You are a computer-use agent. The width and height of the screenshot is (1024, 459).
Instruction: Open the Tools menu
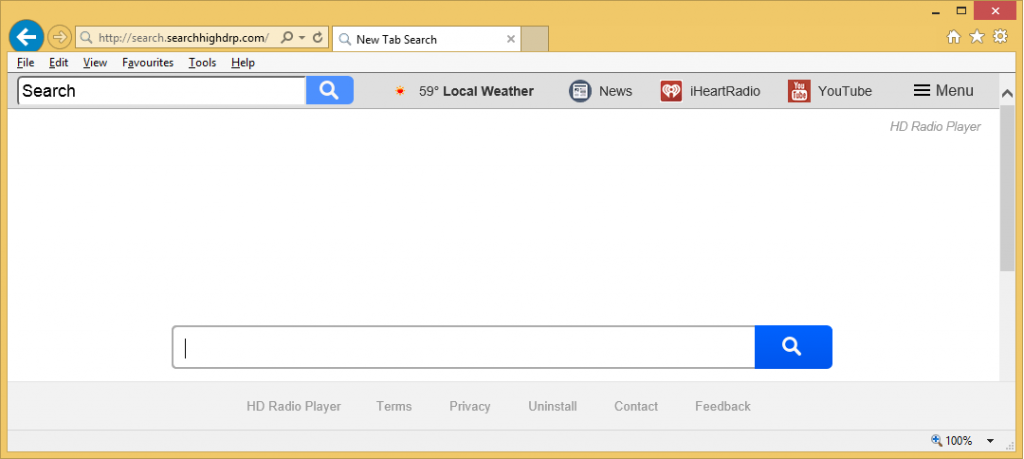pyautogui.click(x=202, y=63)
